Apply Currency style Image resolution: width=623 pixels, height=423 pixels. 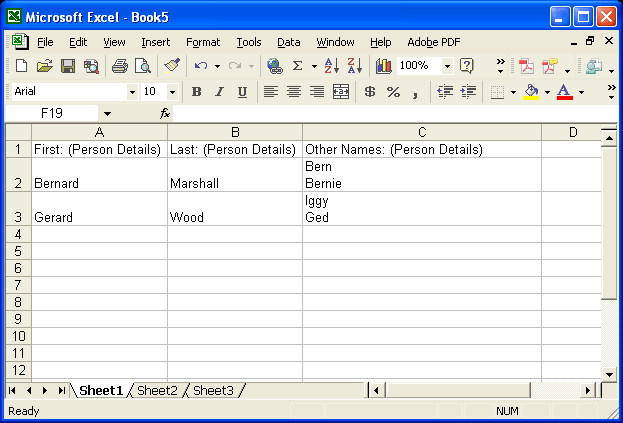(x=370, y=92)
